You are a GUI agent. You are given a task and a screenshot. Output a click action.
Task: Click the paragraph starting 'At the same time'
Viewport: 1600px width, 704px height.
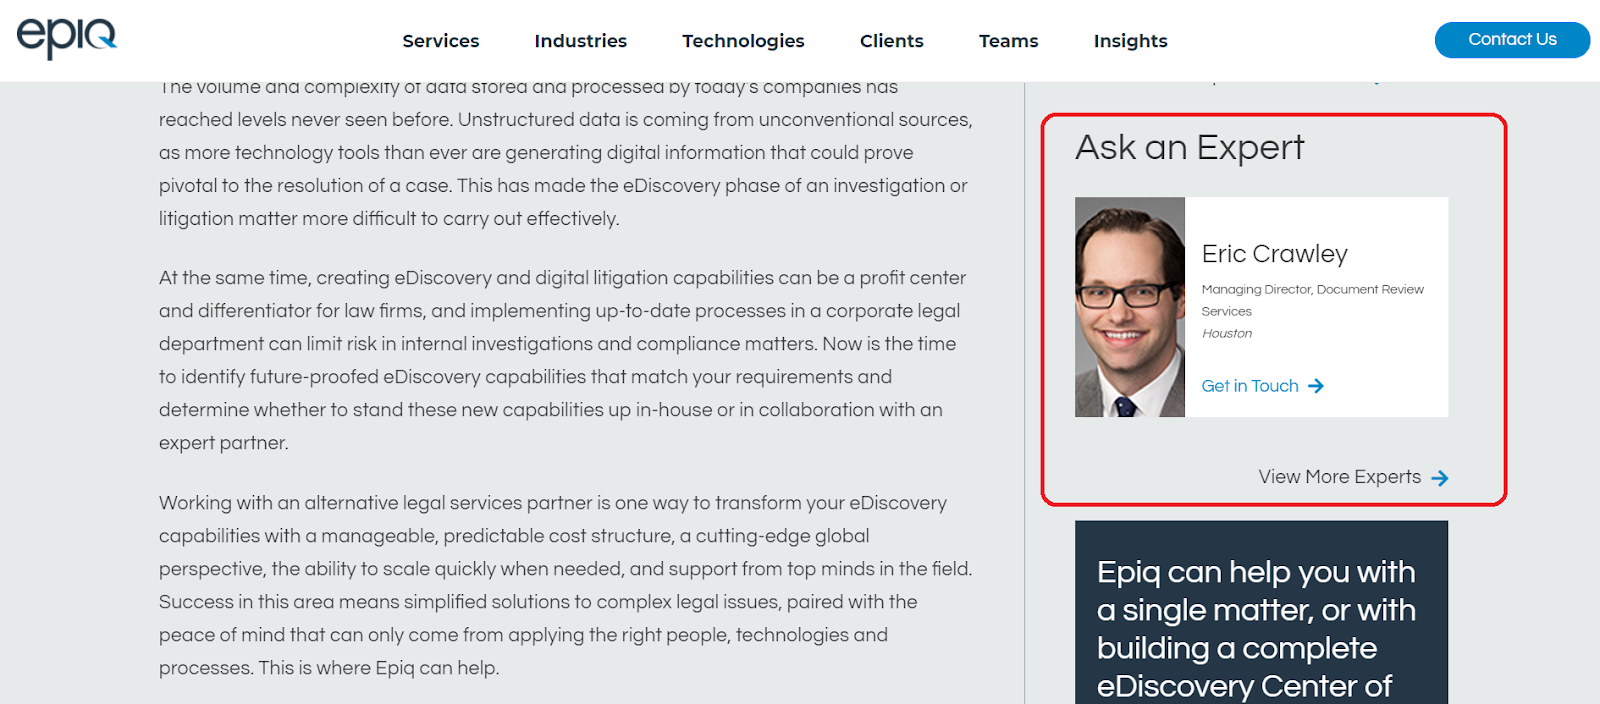(x=562, y=360)
